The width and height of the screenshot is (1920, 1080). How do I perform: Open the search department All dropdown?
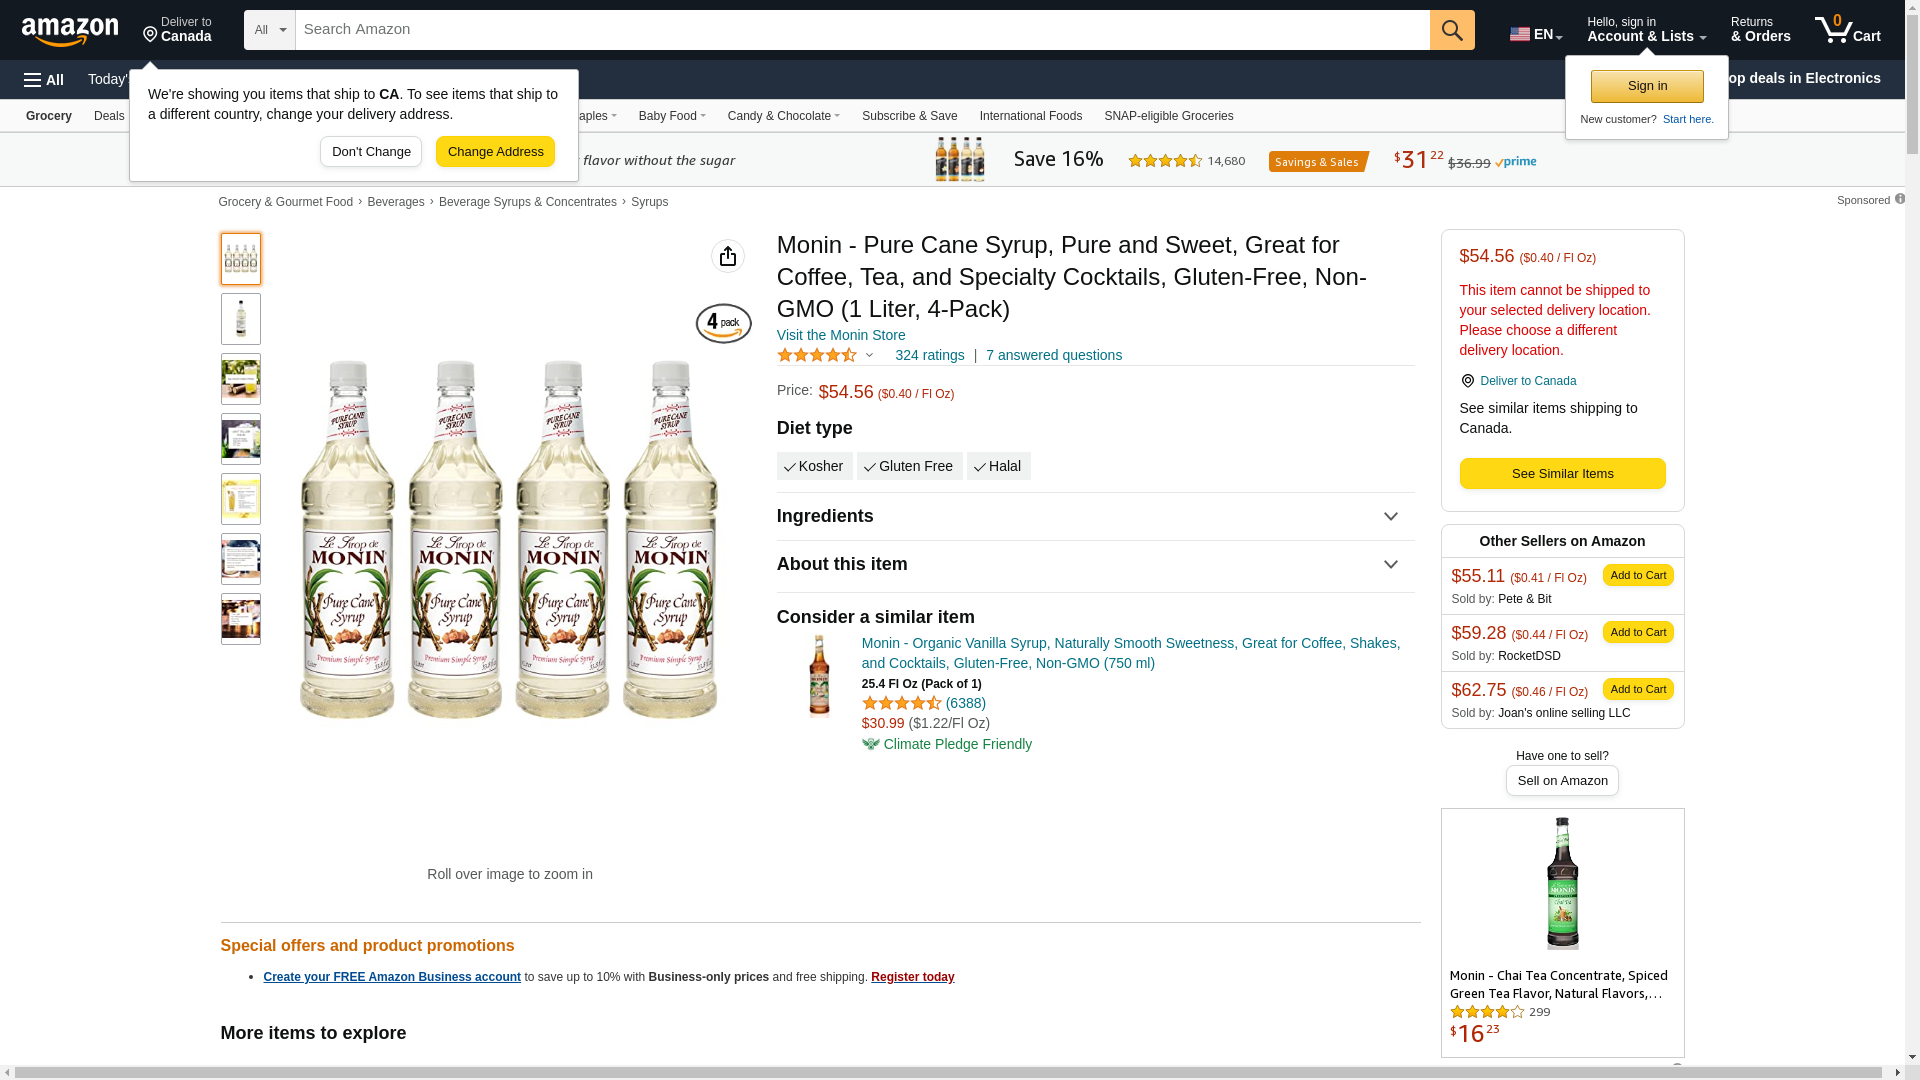tap(269, 30)
